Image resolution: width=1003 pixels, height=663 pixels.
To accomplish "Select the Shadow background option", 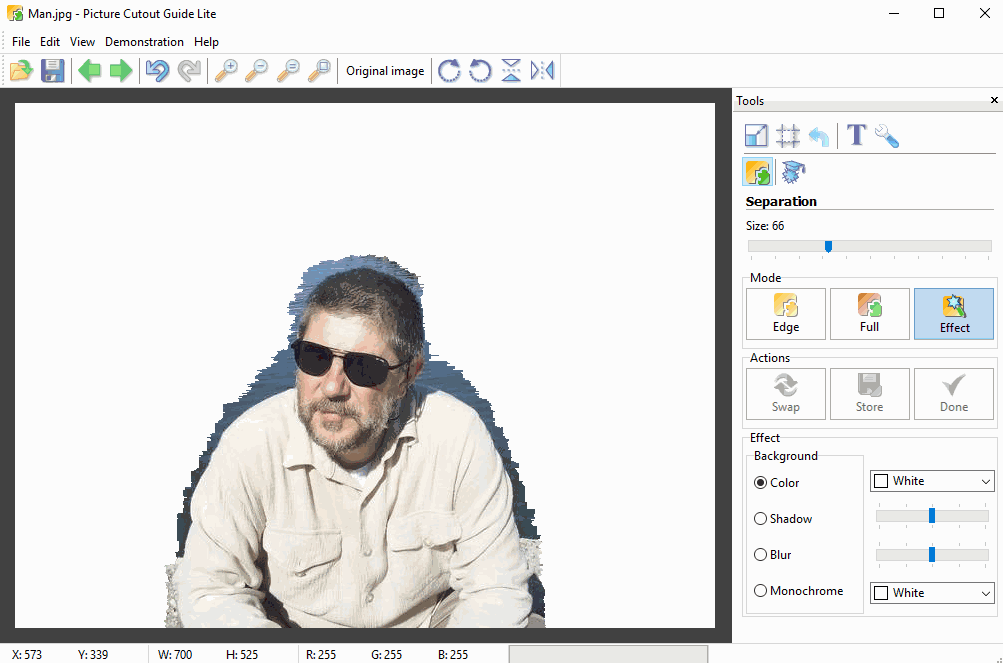I will [x=784, y=518].
